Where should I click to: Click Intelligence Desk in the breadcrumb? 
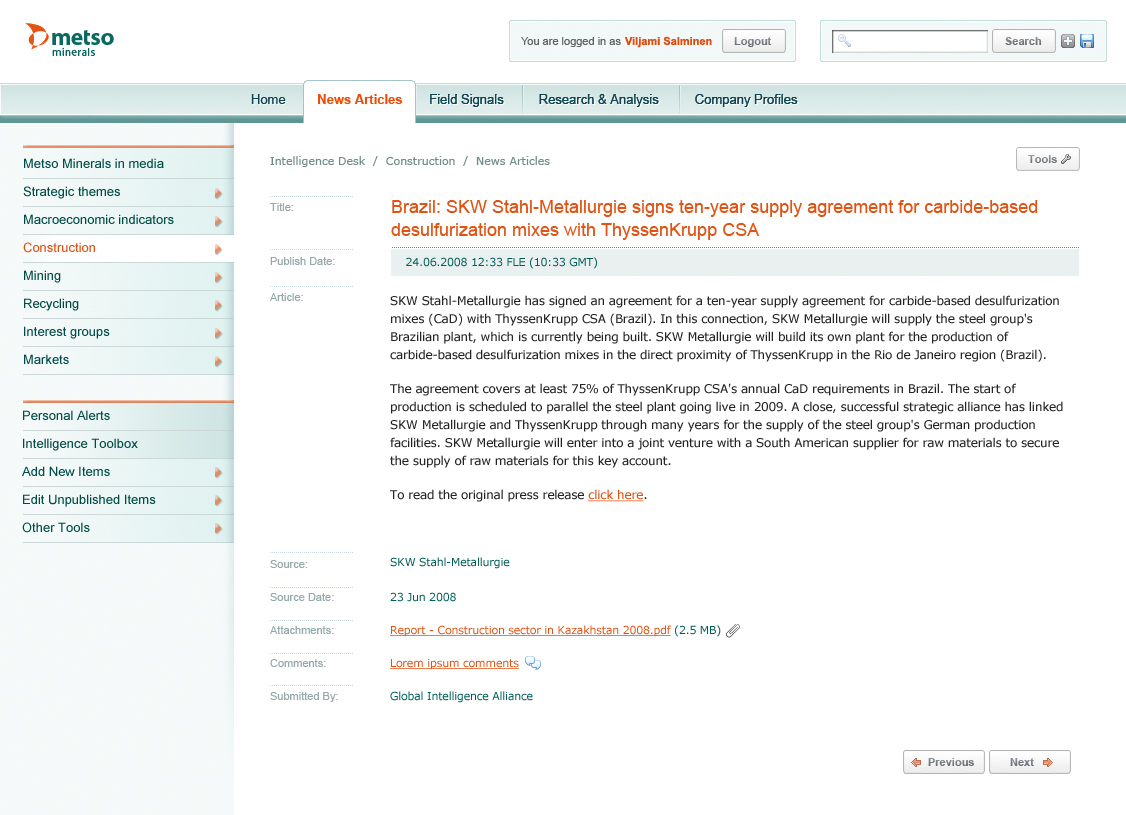(317, 161)
